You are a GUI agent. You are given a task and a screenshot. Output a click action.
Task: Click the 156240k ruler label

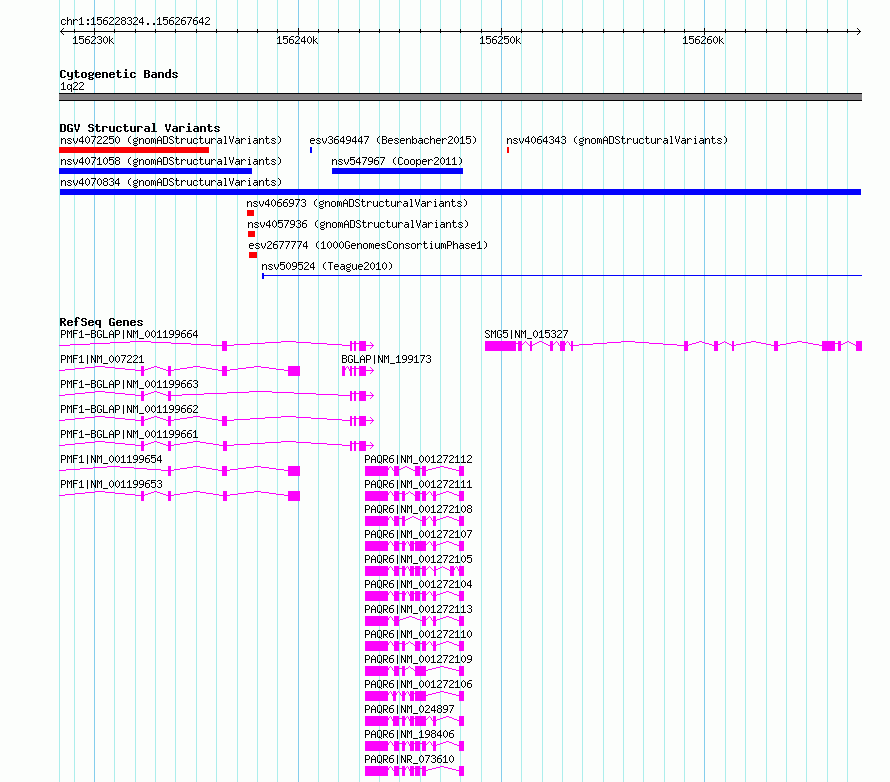point(297,40)
